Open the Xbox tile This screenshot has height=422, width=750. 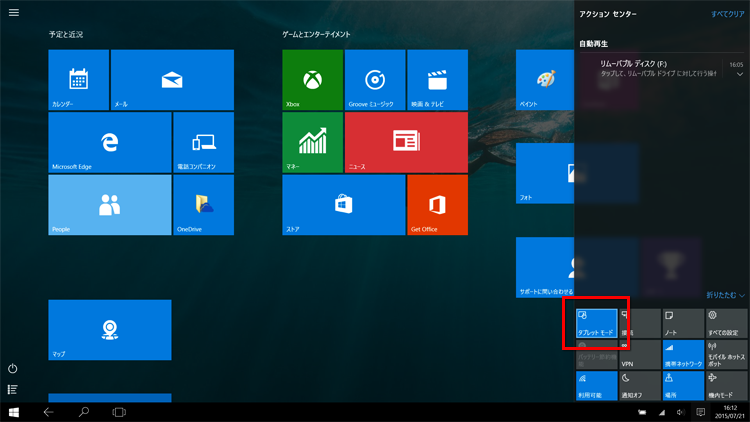point(312,80)
